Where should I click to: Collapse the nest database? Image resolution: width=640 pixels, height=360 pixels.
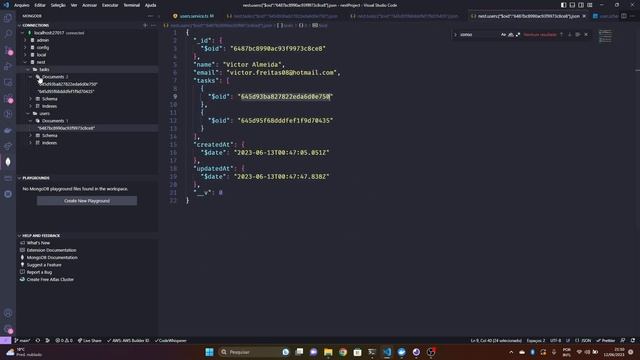(x=25, y=62)
